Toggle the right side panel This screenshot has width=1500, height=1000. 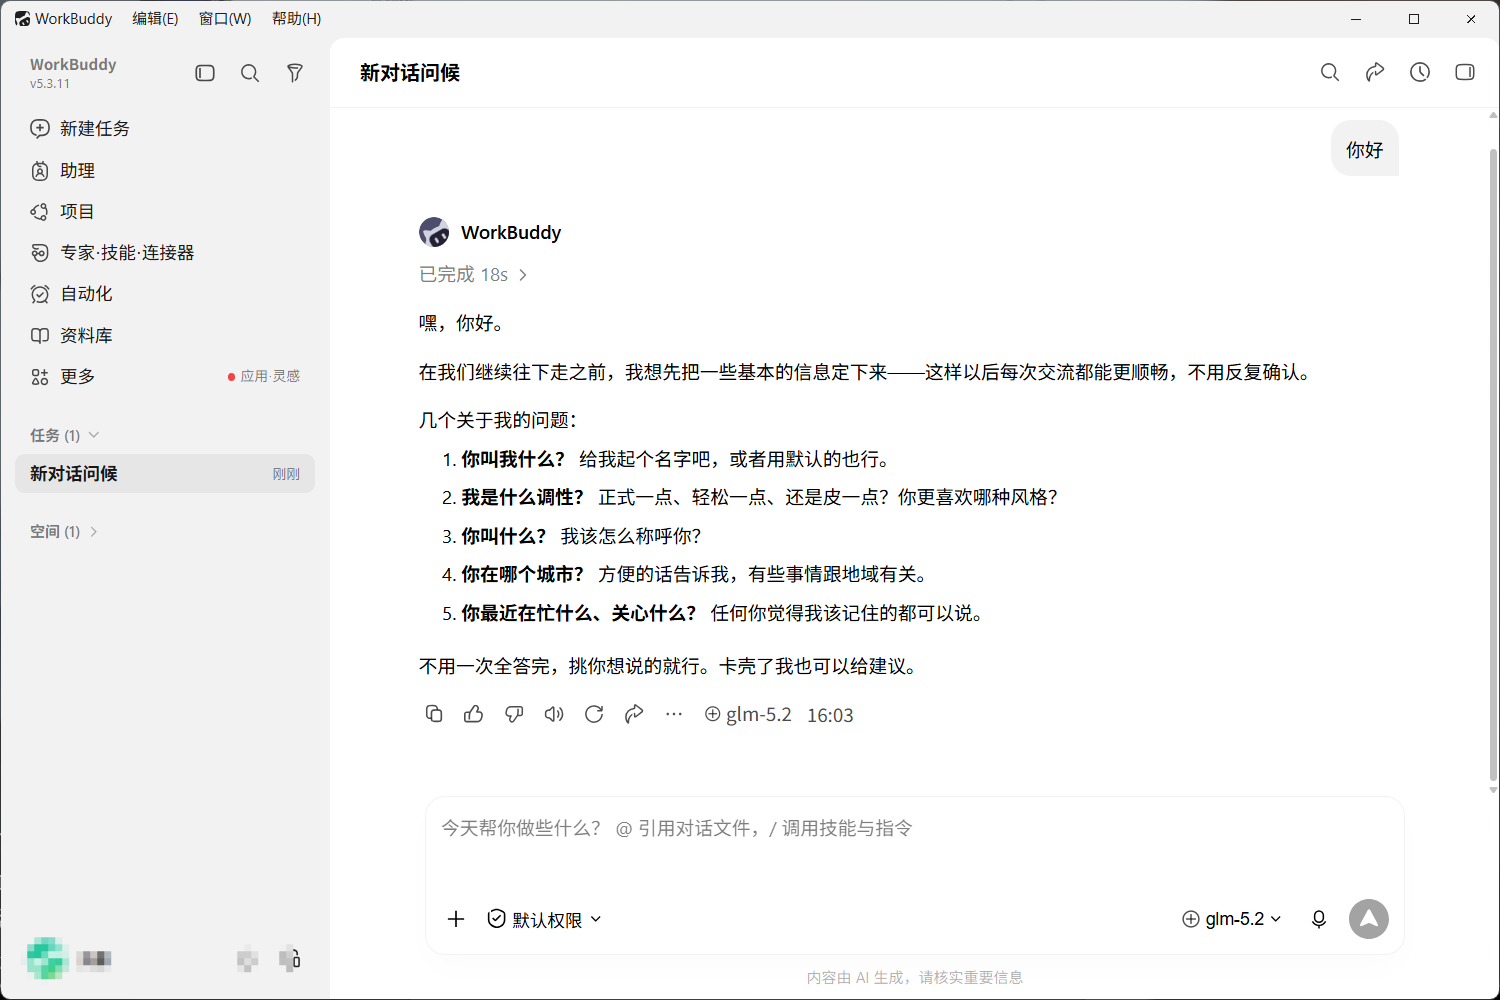coord(1465,72)
